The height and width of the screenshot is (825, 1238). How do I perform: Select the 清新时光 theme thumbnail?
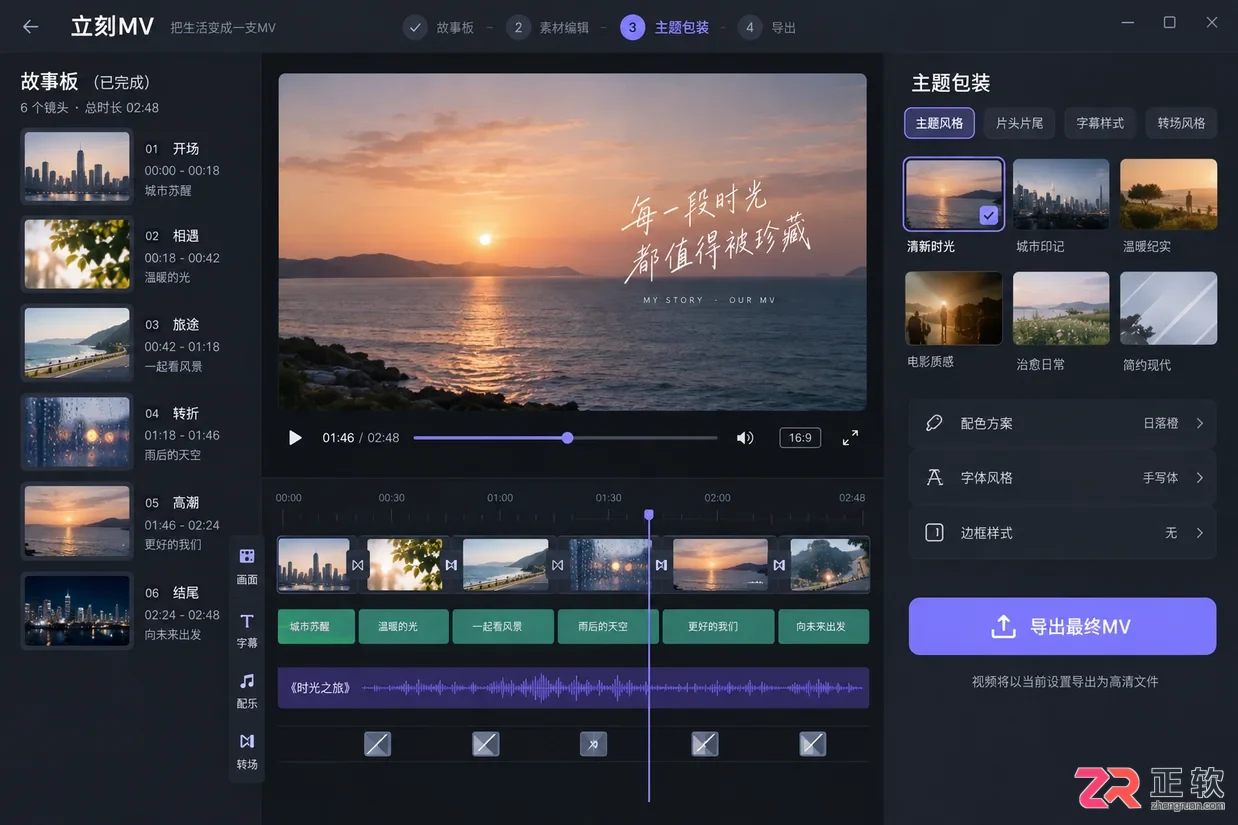pos(953,194)
